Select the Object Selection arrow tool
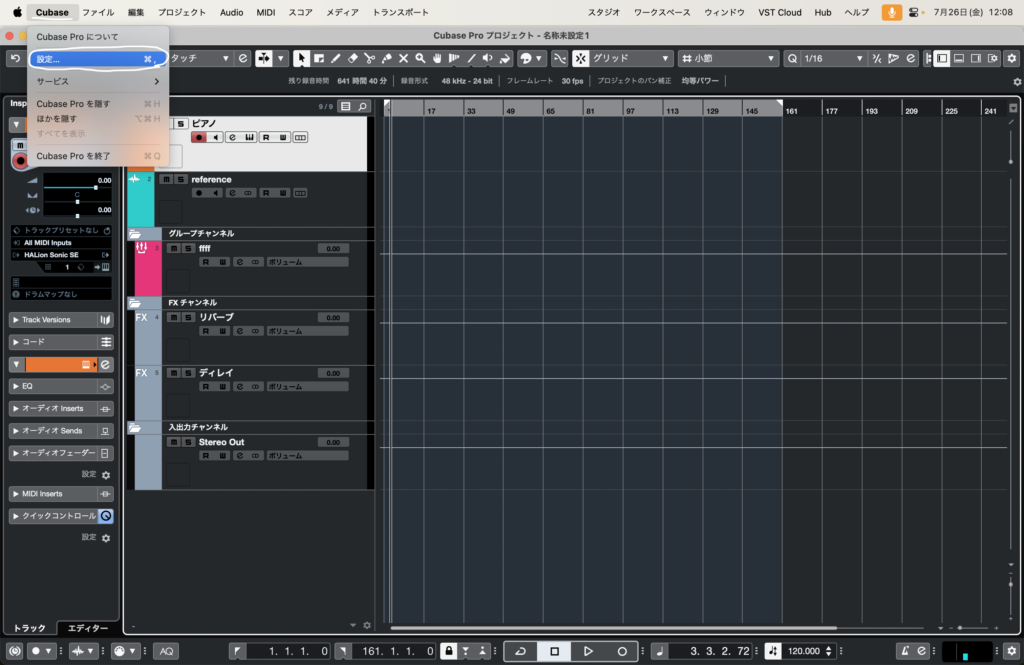The image size is (1024, 665). pyautogui.click(x=301, y=59)
